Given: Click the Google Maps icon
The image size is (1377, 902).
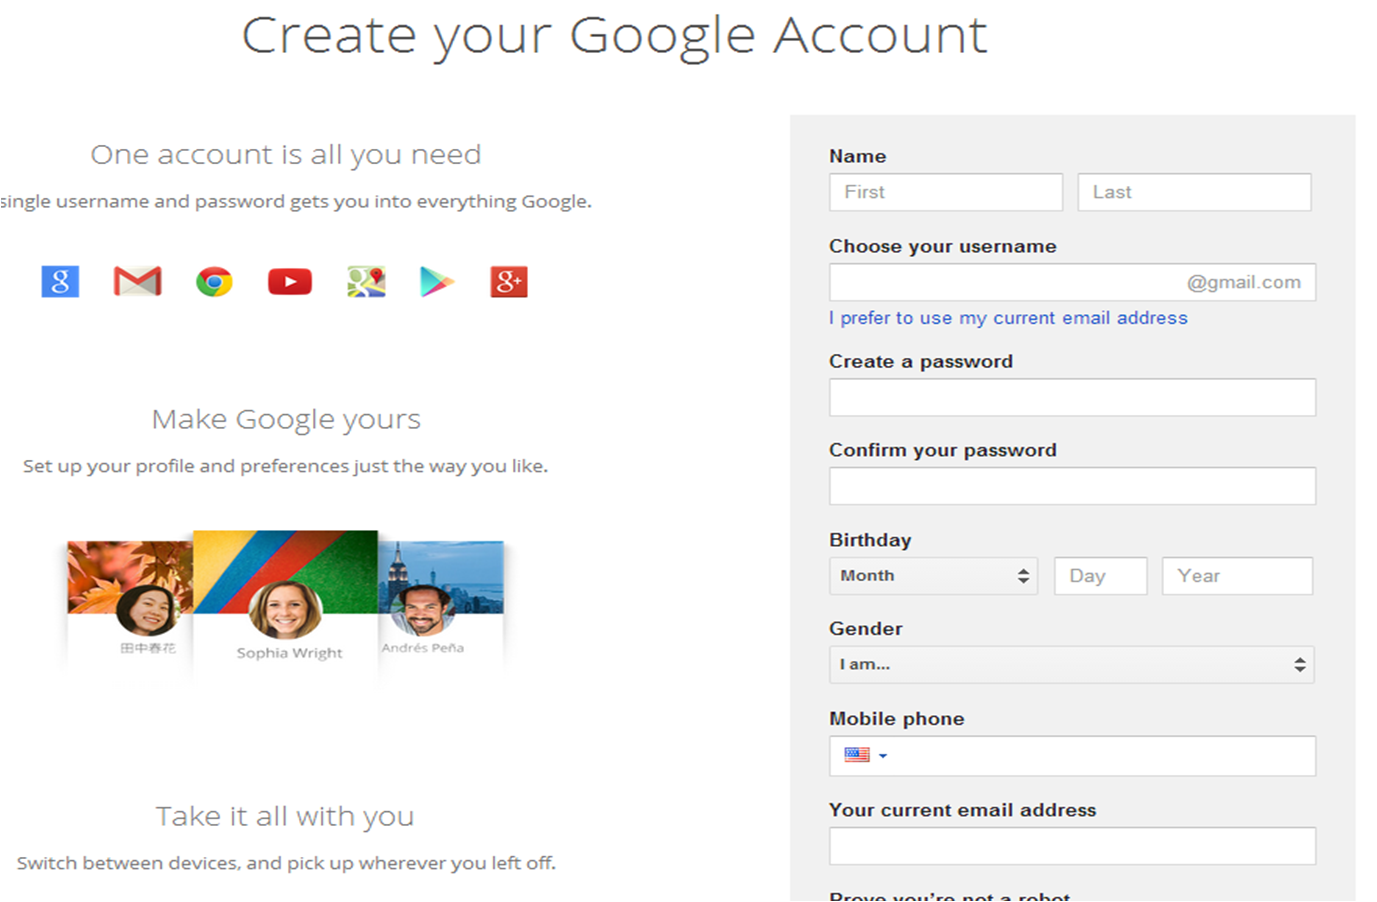Looking at the screenshot, I should click(366, 282).
